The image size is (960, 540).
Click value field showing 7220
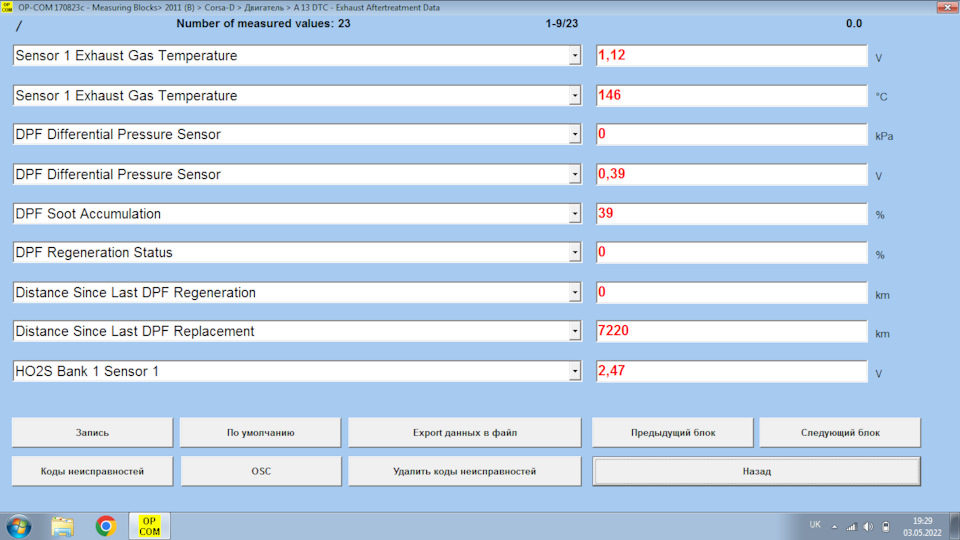tap(732, 331)
